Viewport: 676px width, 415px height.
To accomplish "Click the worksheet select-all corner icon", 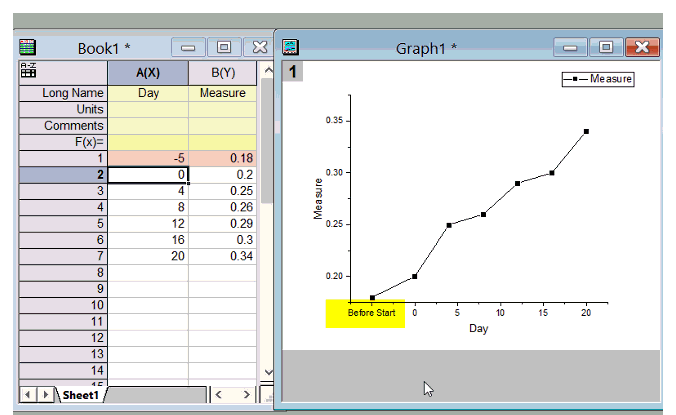I will tap(28, 70).
